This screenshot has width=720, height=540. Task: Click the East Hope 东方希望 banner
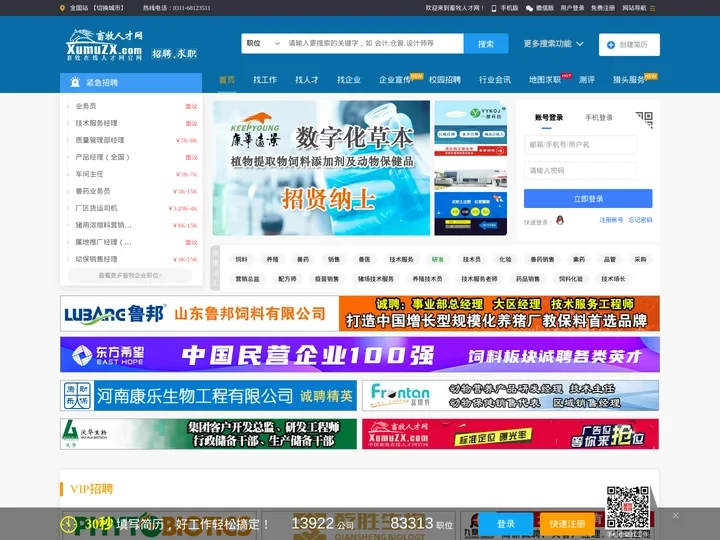(x=360, y=354)
